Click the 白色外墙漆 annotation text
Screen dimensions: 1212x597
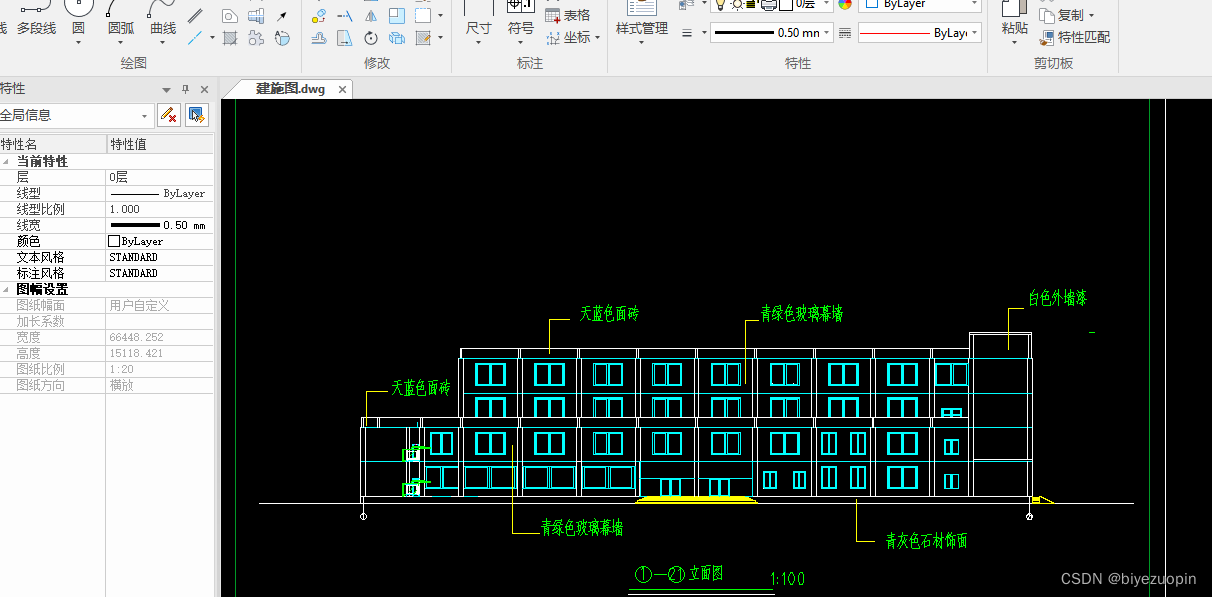click(1058, 298)
